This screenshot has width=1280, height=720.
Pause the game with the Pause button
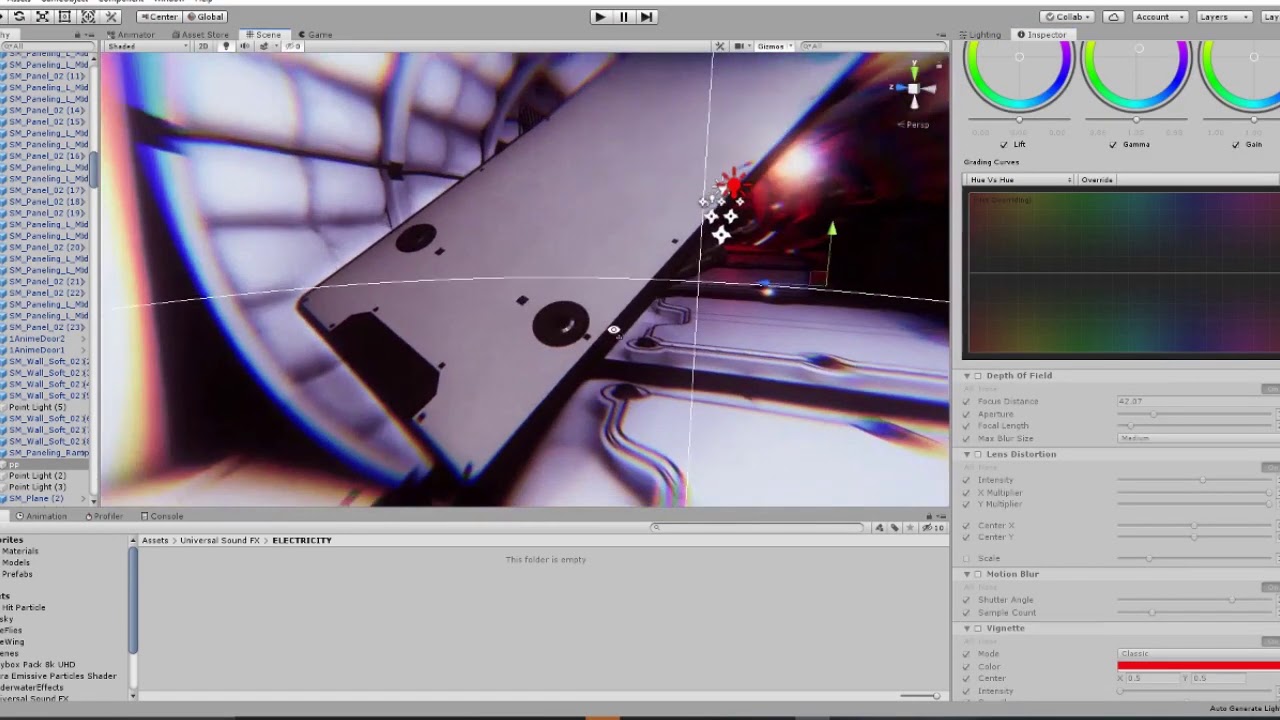[x=623, y=16]
